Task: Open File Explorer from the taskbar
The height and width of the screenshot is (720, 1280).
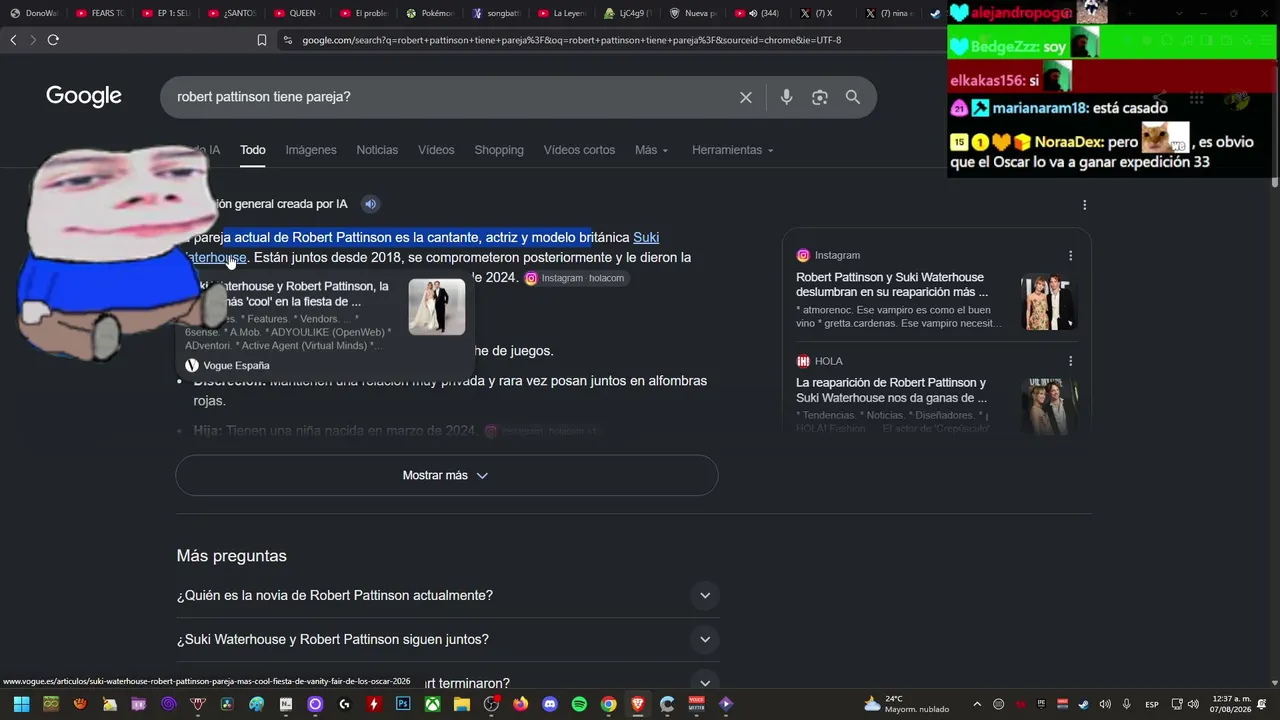Action: [461, 704]
